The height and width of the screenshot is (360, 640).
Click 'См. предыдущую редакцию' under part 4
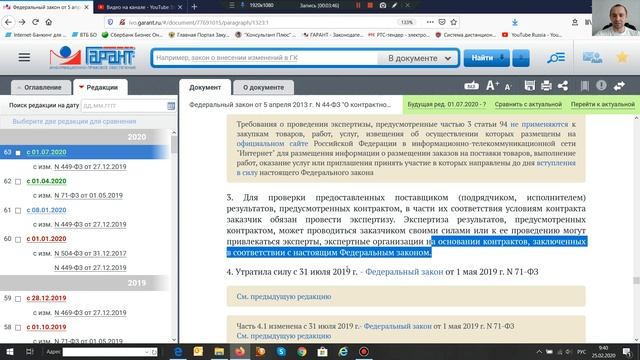[x=284, y=297]
